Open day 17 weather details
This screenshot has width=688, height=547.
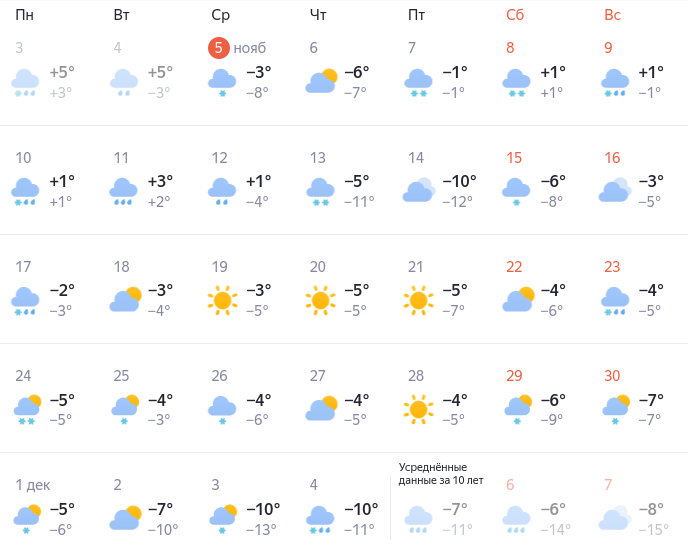click(23, 266)
